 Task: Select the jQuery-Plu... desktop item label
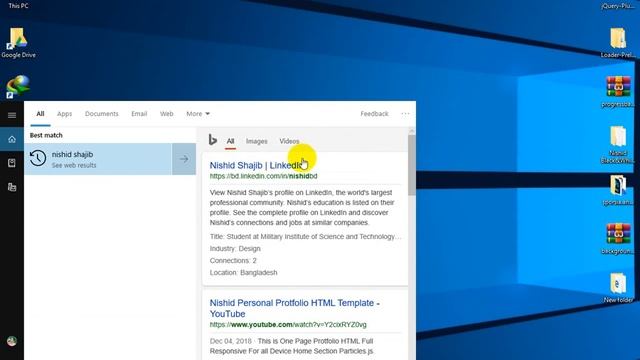(x=618, y=6)
